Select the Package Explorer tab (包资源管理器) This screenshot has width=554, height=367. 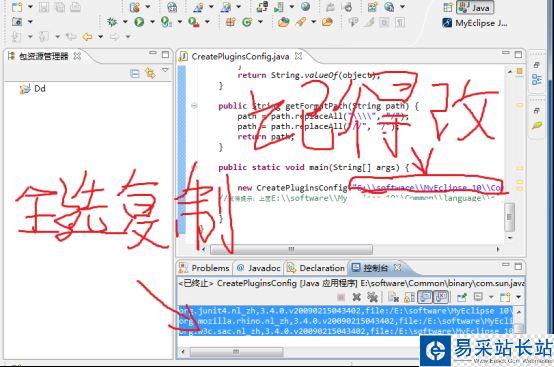tap(43, 56)
